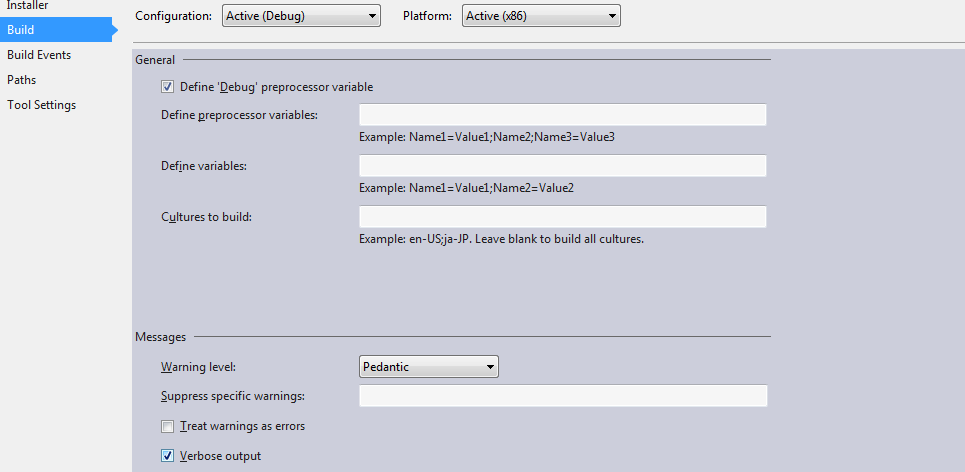The width and height of the screenshot is (965, 472).
Task: Click the Verbose output label
Action: (220, 456)
